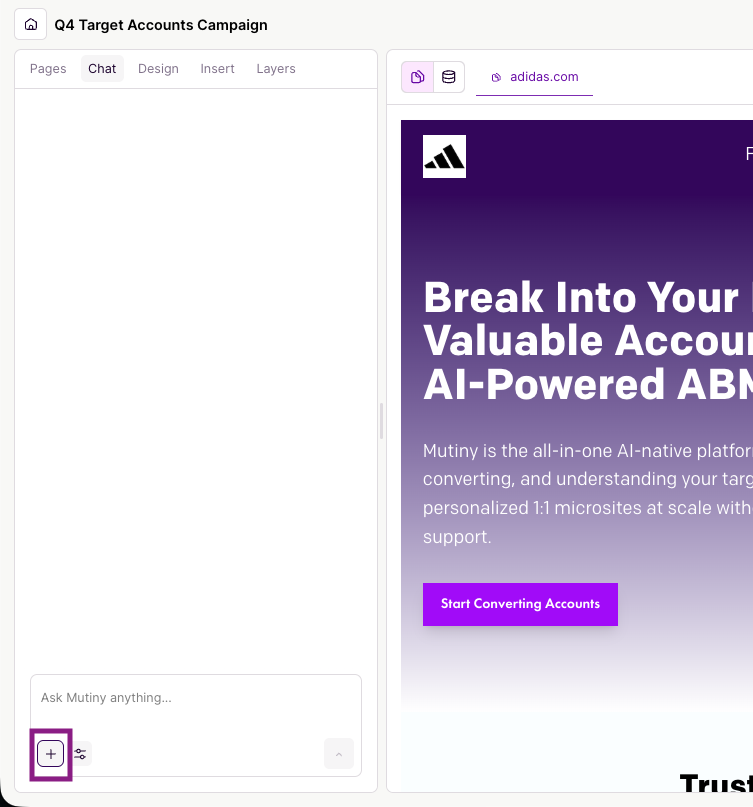Open the Layers tab
753x807 pixels.
pyautogui.click(x=276, y=69)
